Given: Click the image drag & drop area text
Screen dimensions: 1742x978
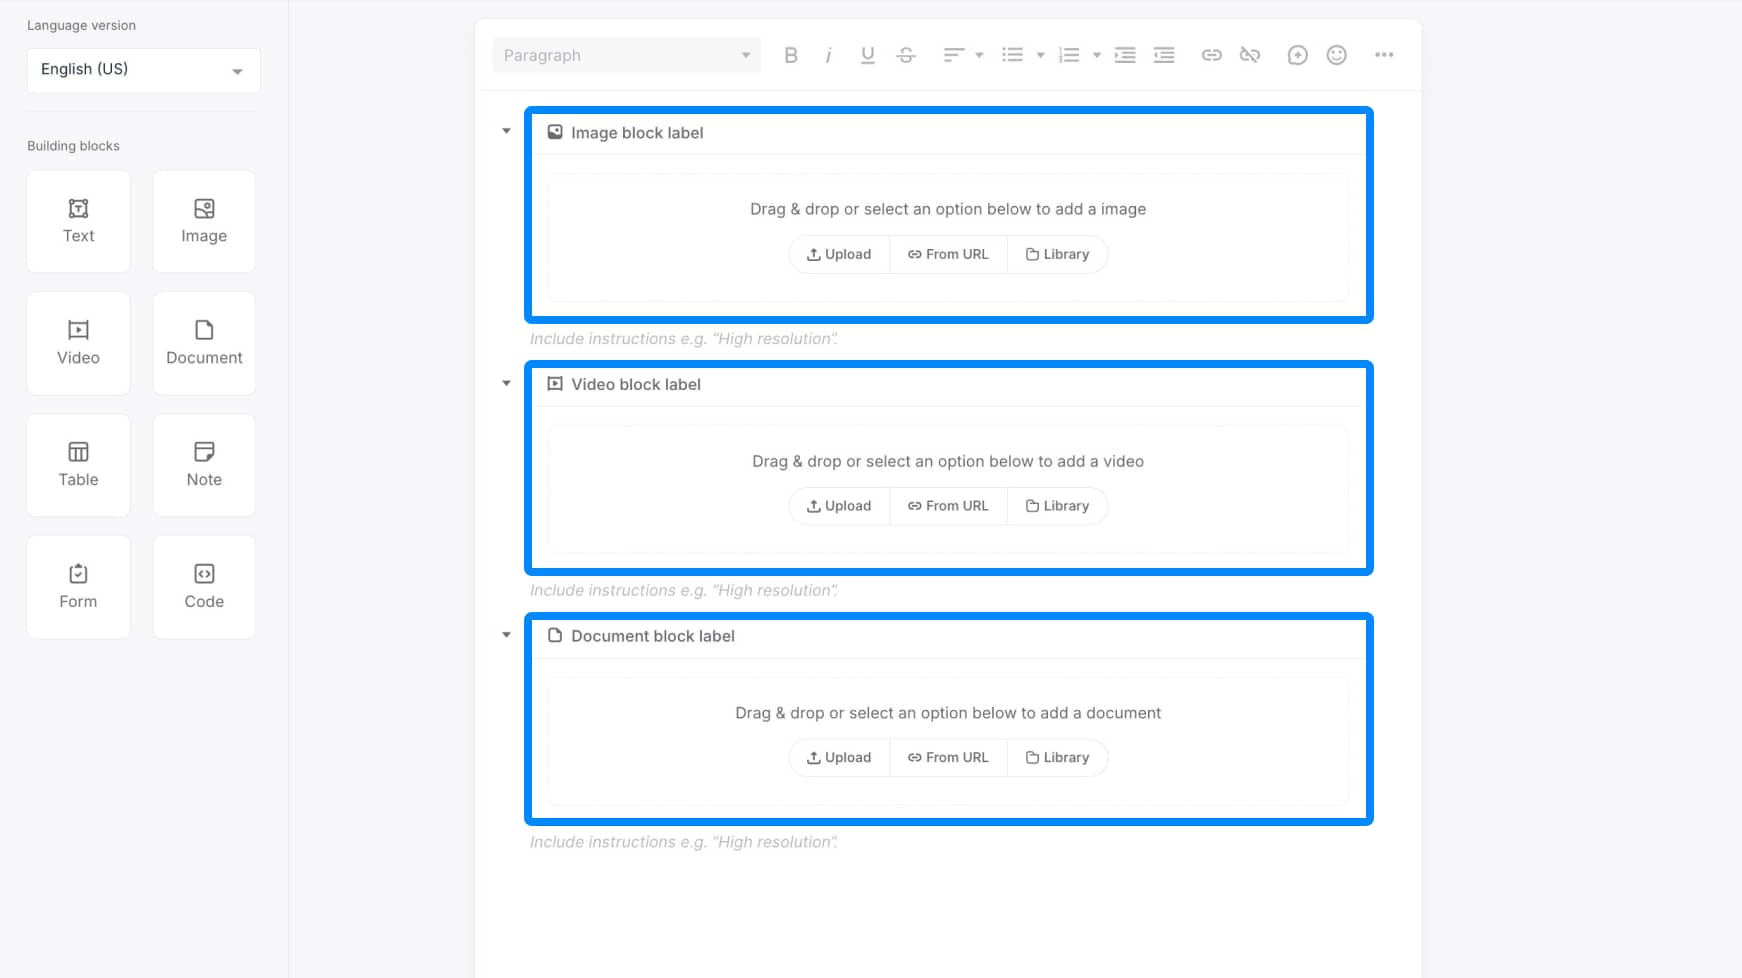Looking at the screenshot, I should 948,209.
